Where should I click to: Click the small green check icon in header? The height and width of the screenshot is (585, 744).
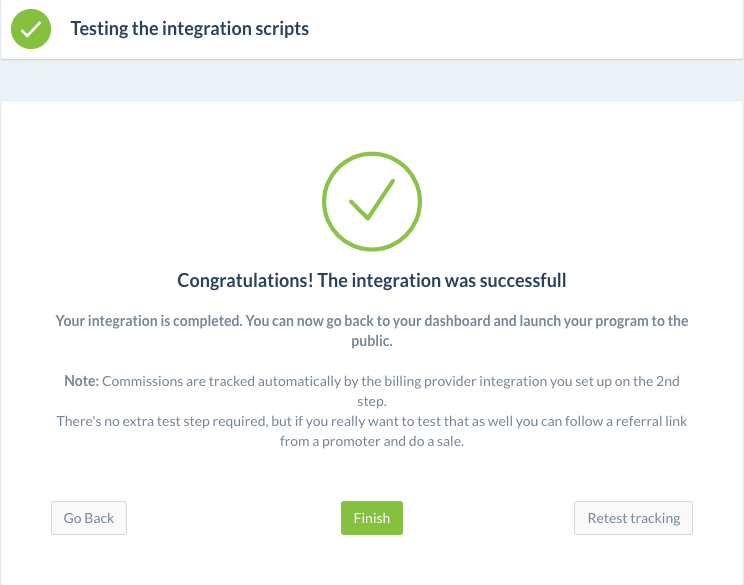[x=31, y=29]
